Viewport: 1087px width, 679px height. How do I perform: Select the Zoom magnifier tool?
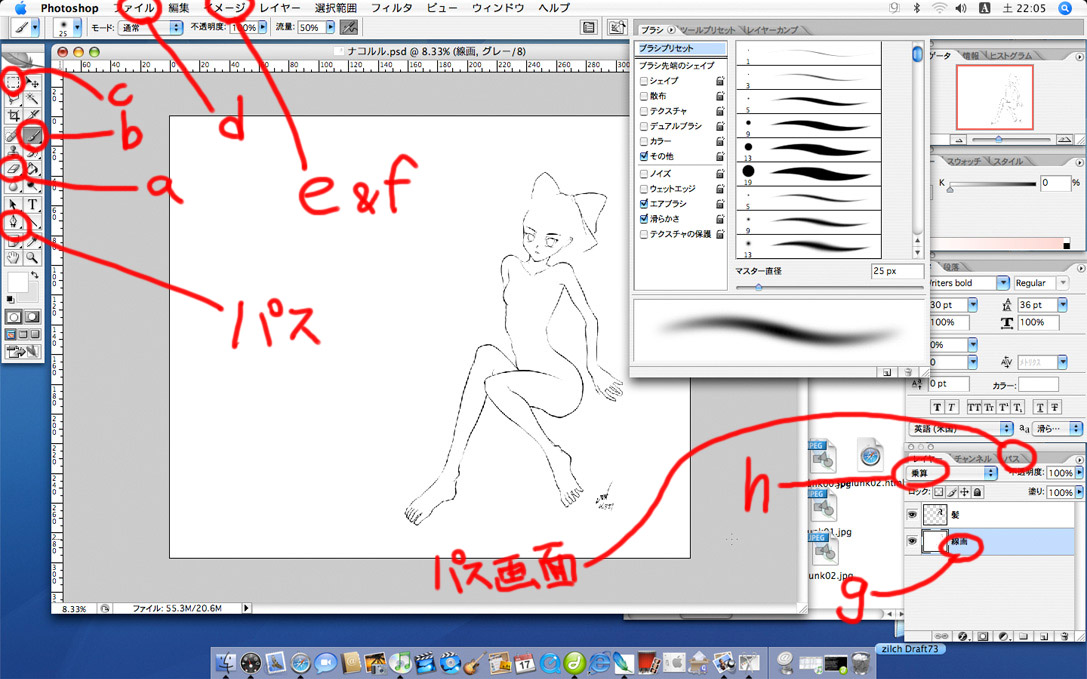tap(33, 257)
